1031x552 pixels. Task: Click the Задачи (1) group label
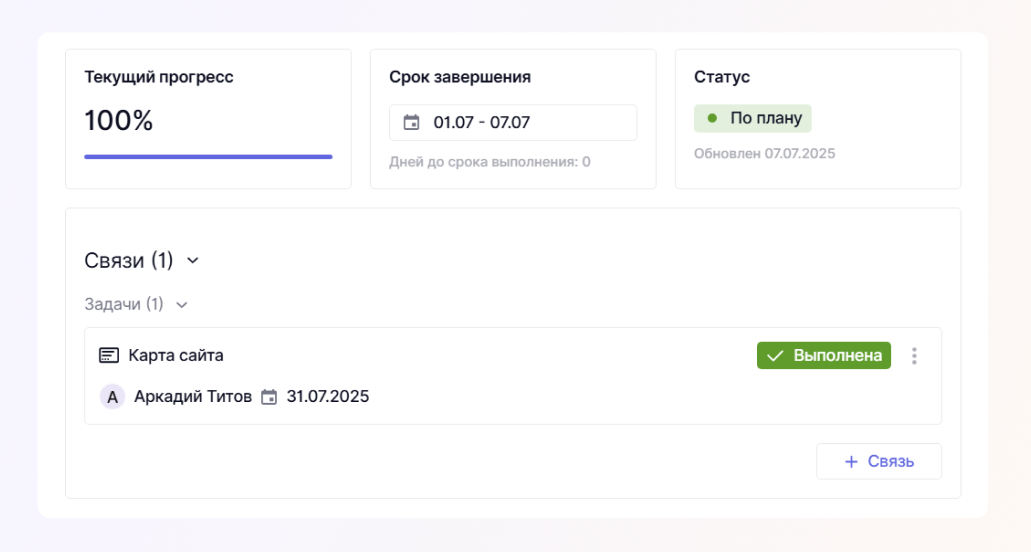pyautogui.click(x=124, y=304)
